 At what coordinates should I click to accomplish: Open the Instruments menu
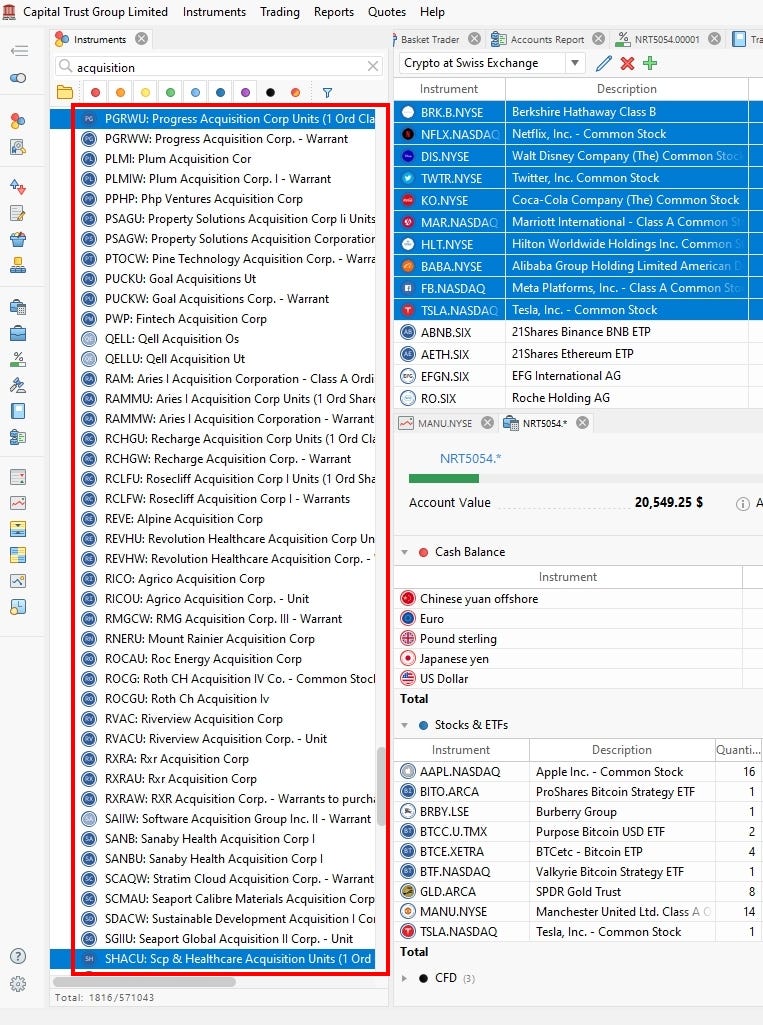(x=214, y=12)
